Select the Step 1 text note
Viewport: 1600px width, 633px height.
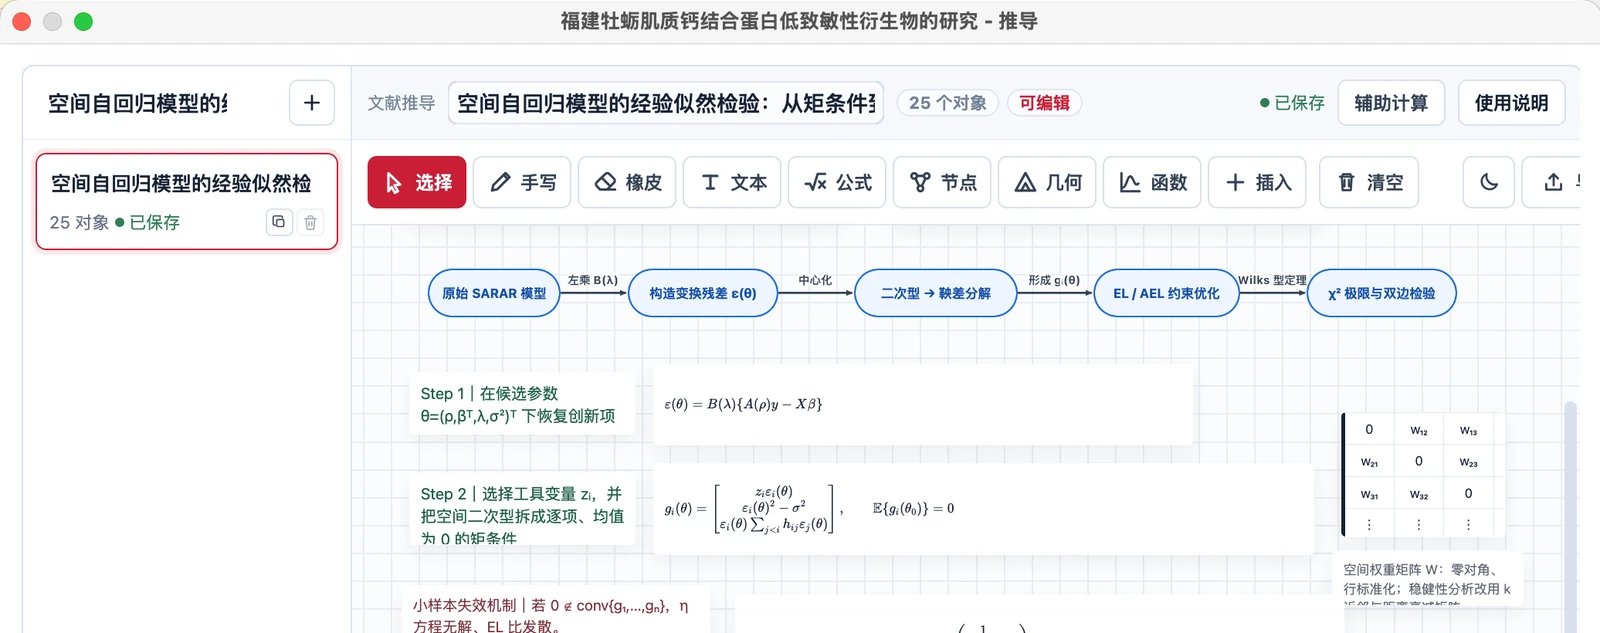click(x=522, y=404)
